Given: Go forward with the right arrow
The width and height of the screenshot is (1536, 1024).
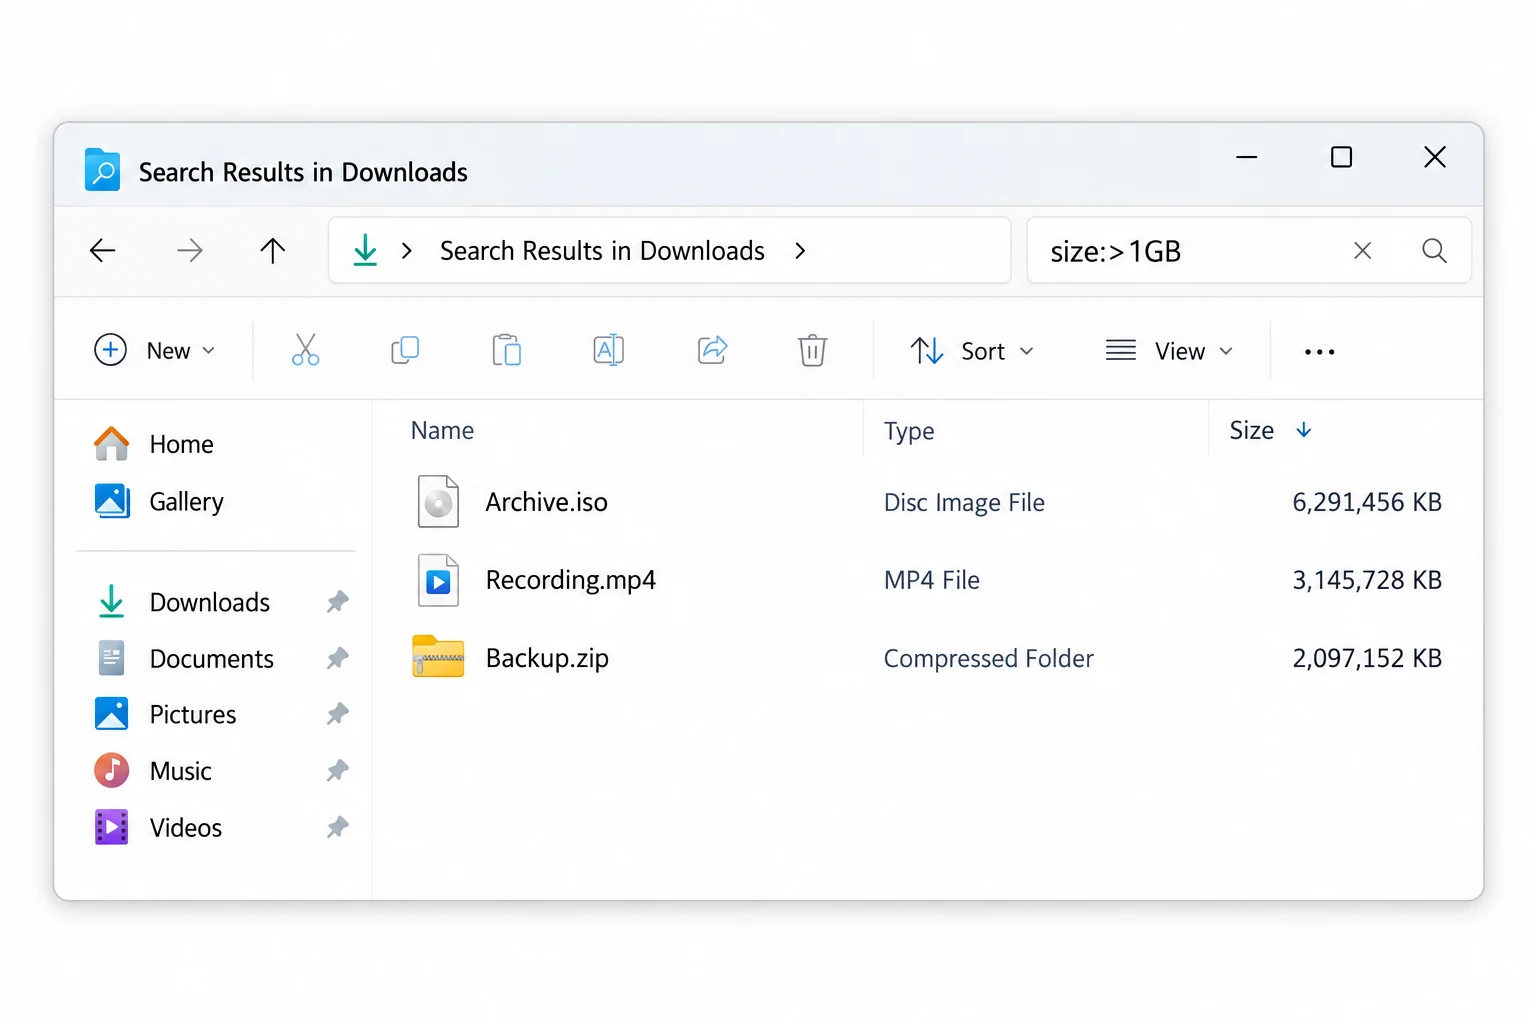Looking at the screenshot, I should tap(189, 250).
